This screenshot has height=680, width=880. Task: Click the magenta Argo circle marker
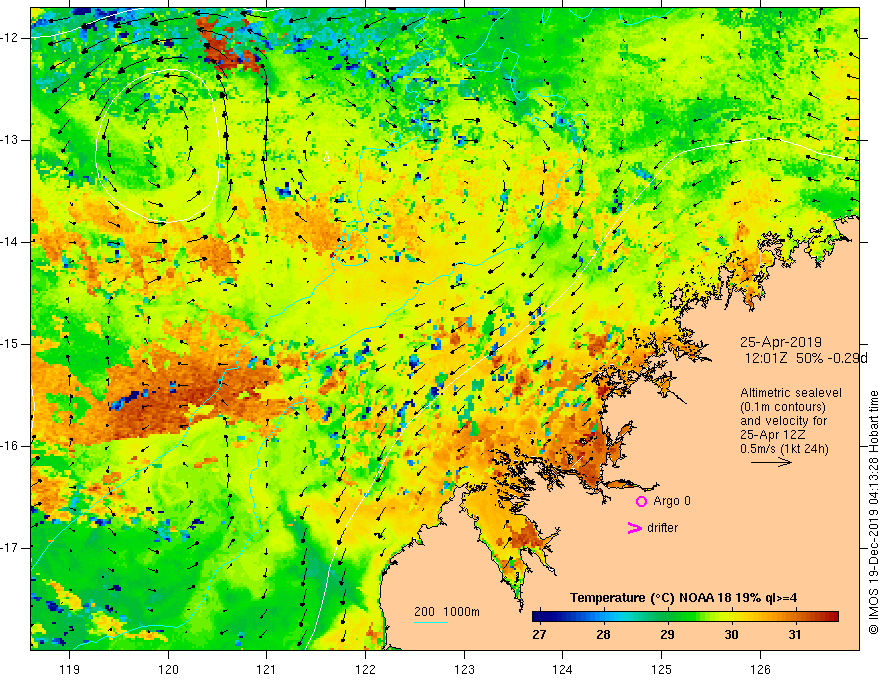(x=641, y=501)
